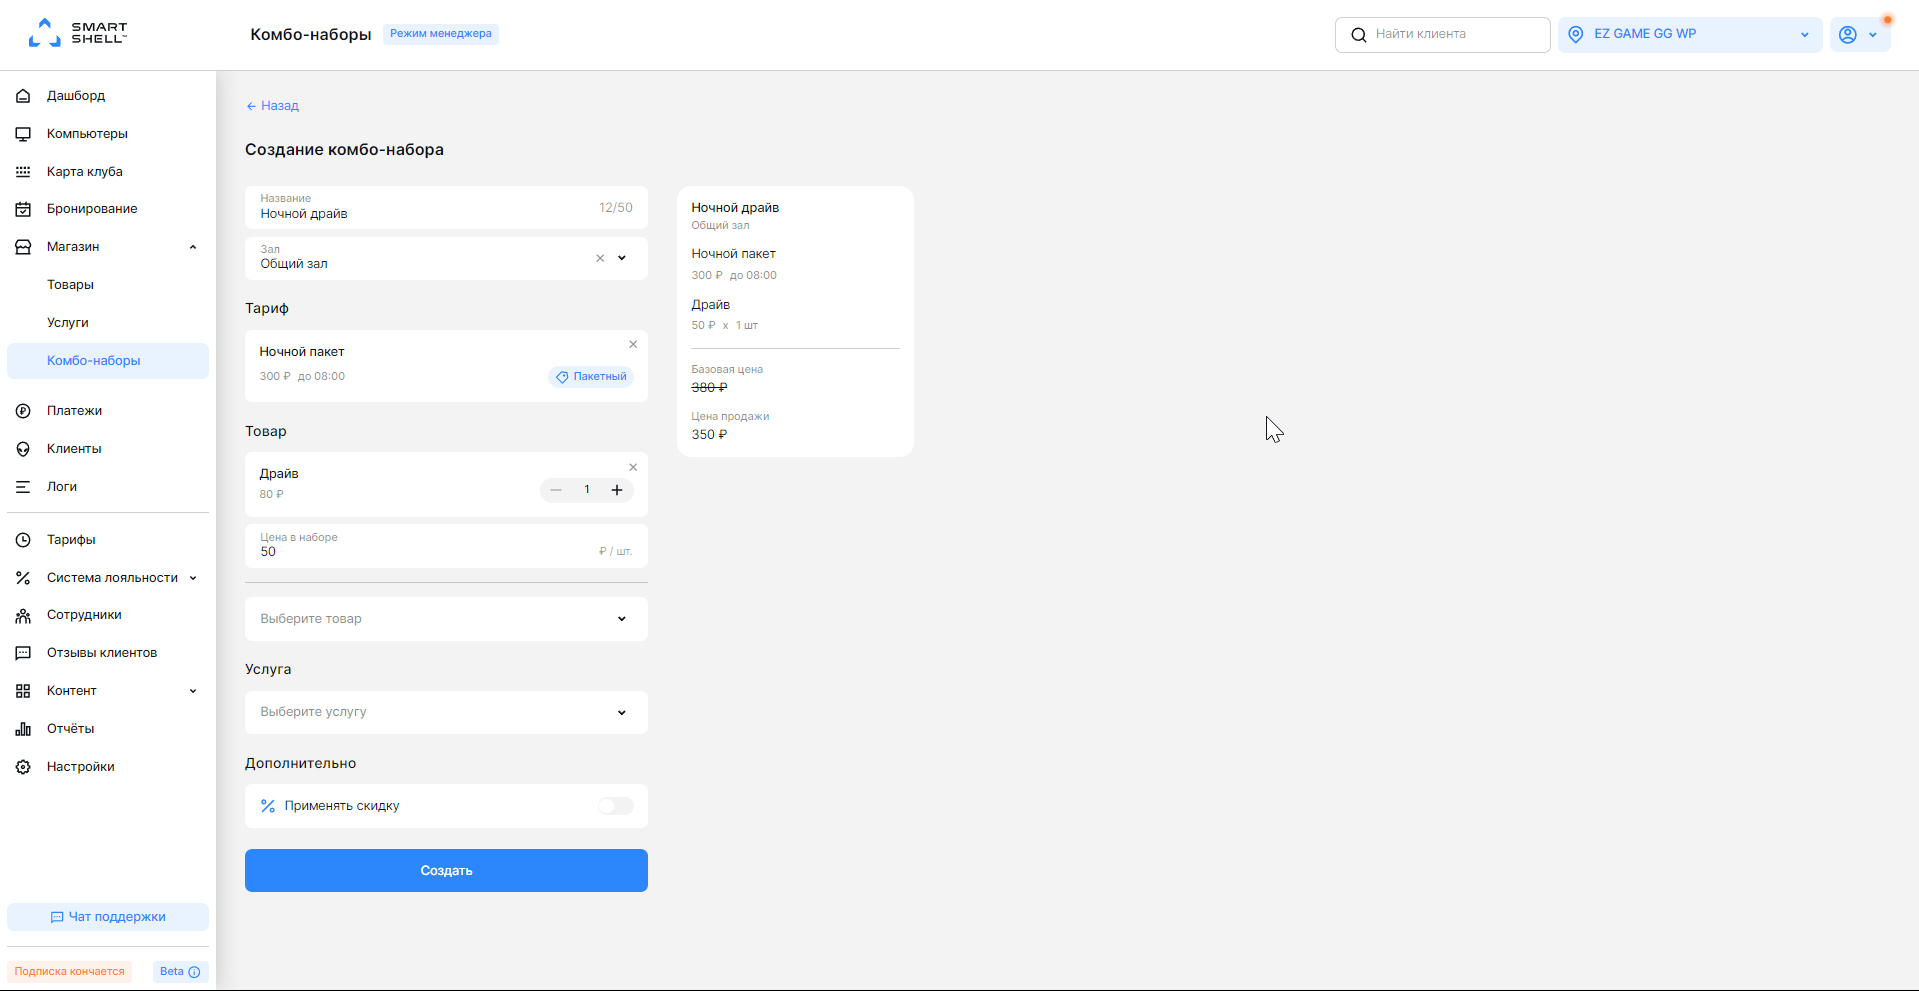Viewport: 1919px width, 991px height.
Task: Click the 350 ₽ sale price
Action: 709,435
